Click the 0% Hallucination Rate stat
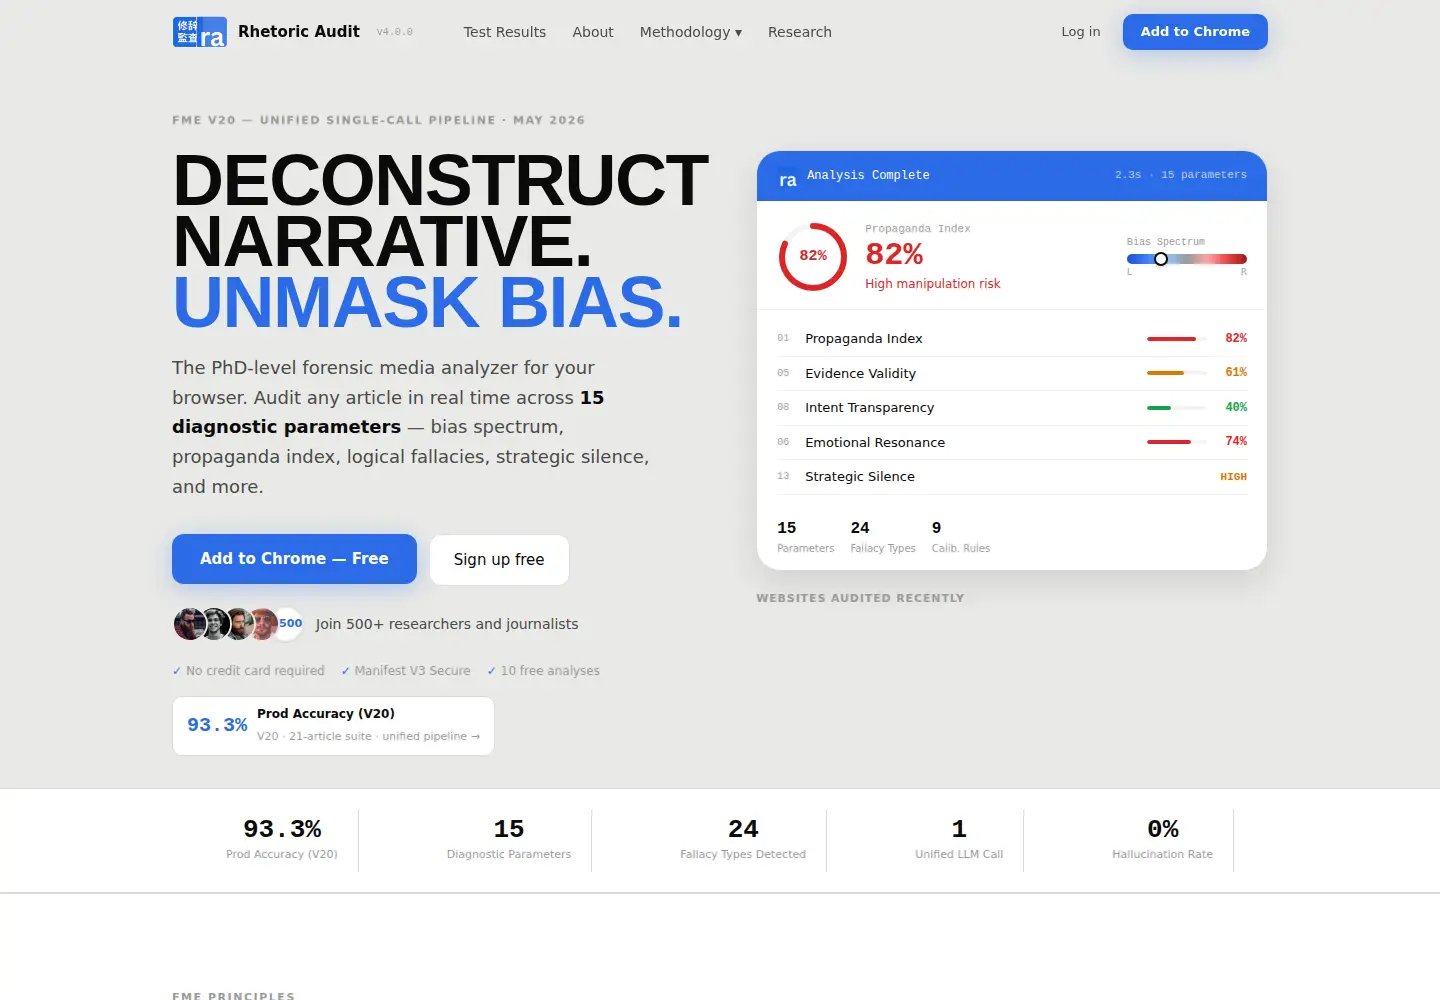 coord(1162,840)
